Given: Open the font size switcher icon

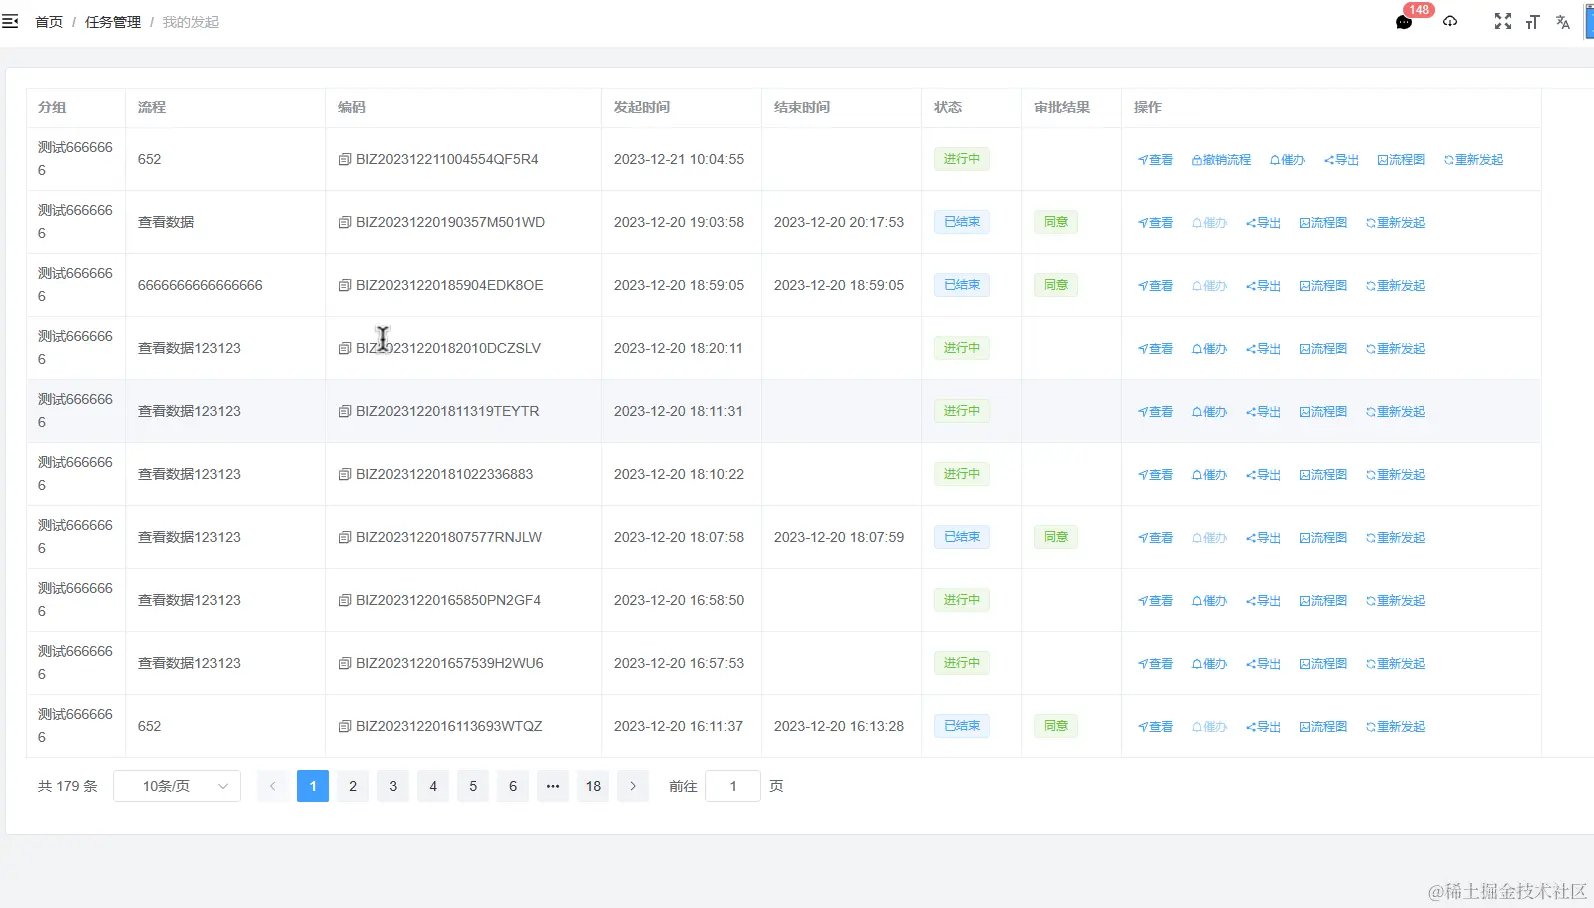Looking at the screenshot, I should (x=1532, y=22).
